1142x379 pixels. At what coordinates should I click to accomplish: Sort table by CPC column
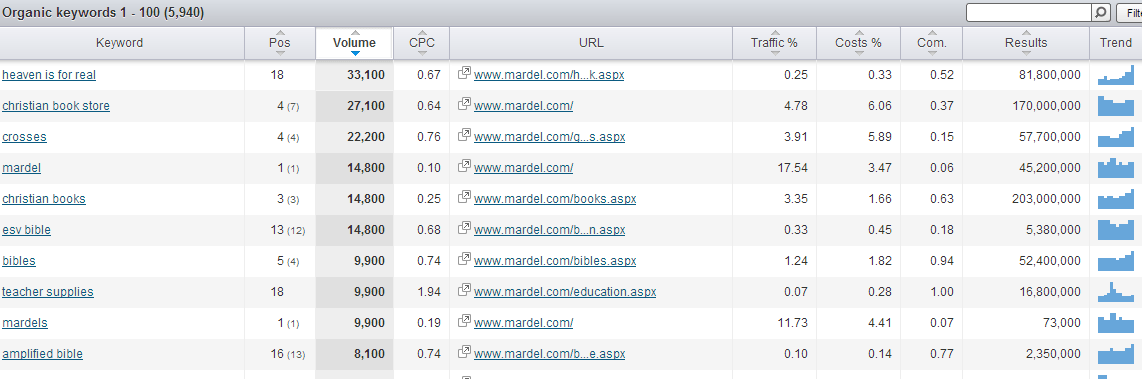pyautogui.click(x=422, y=43)
